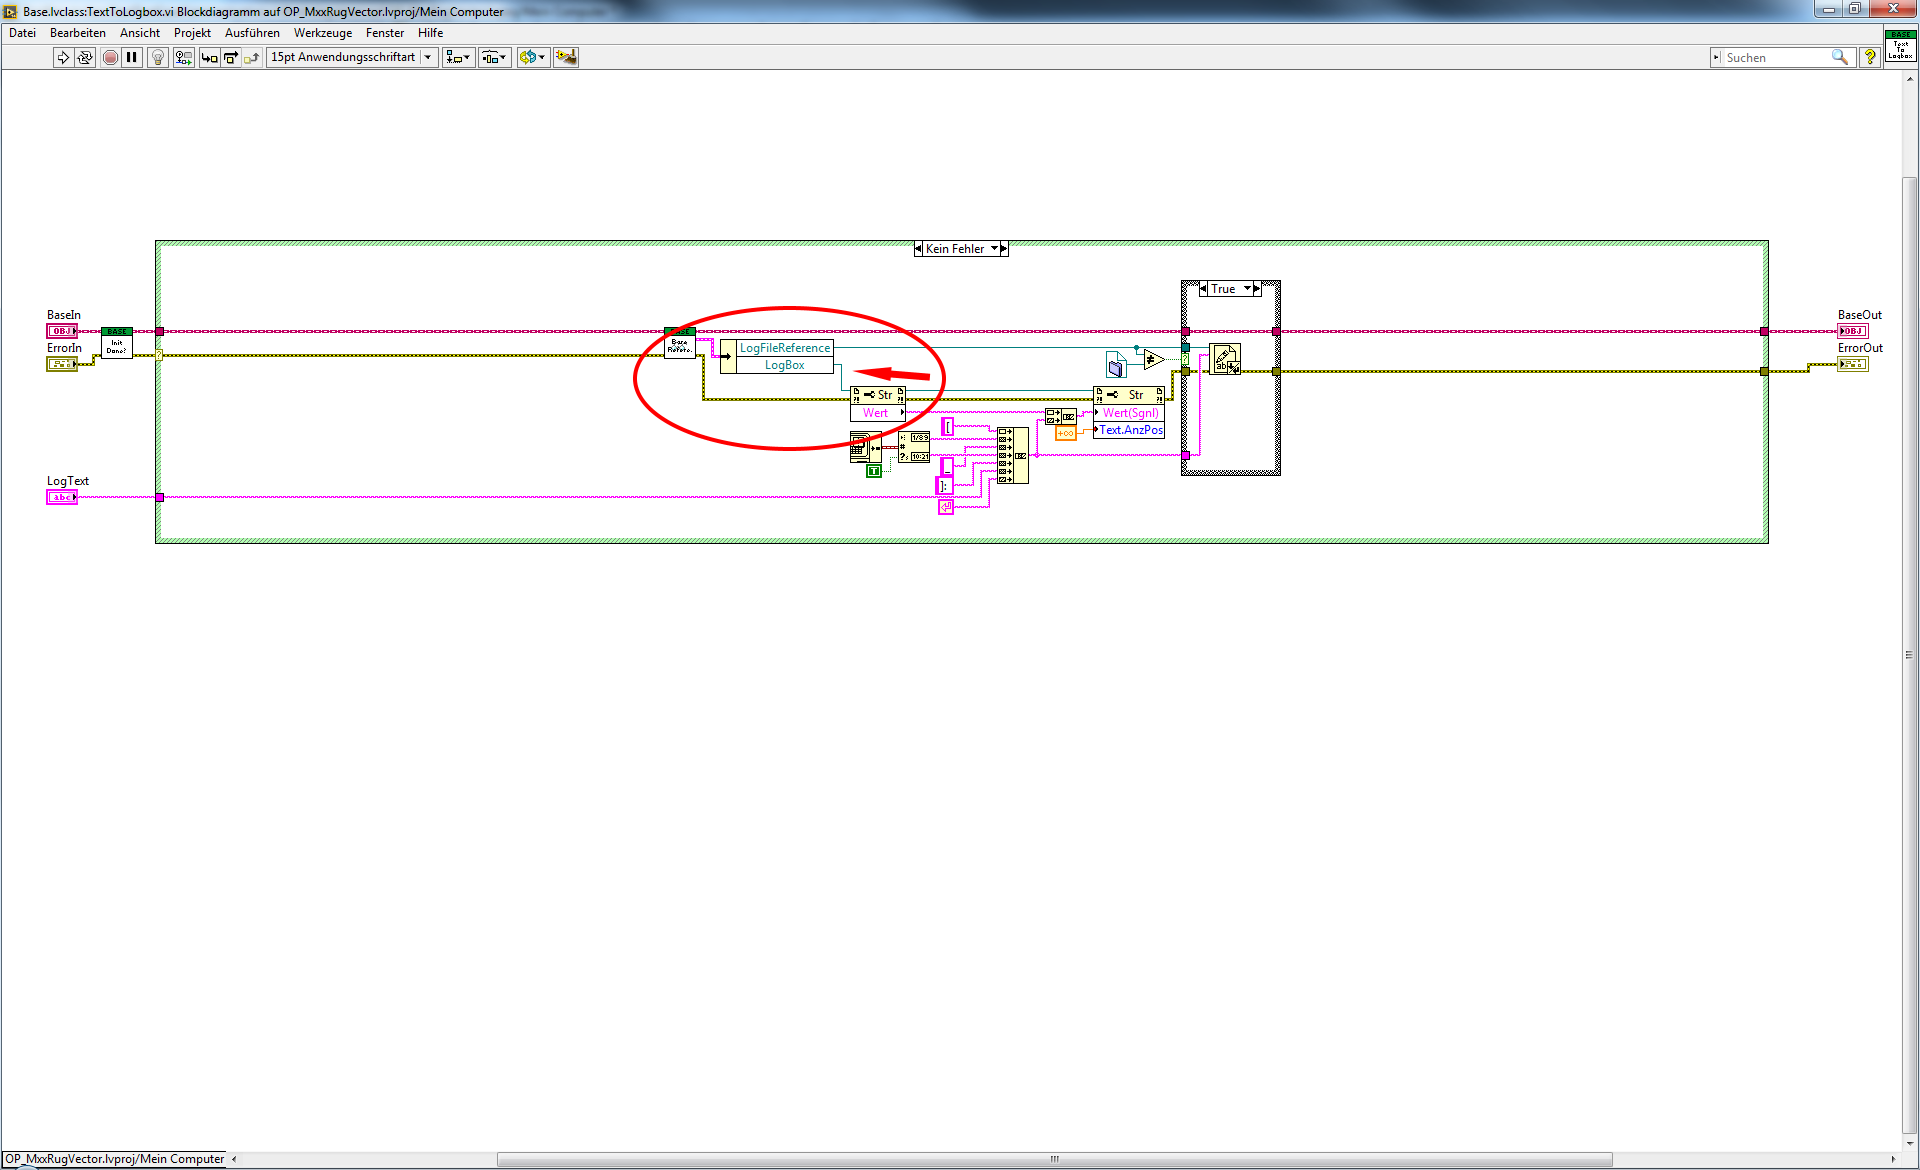Toggle Retain Wire Values button
Viewport: 1920px width, 1170px height.
(x=183, y=58)
